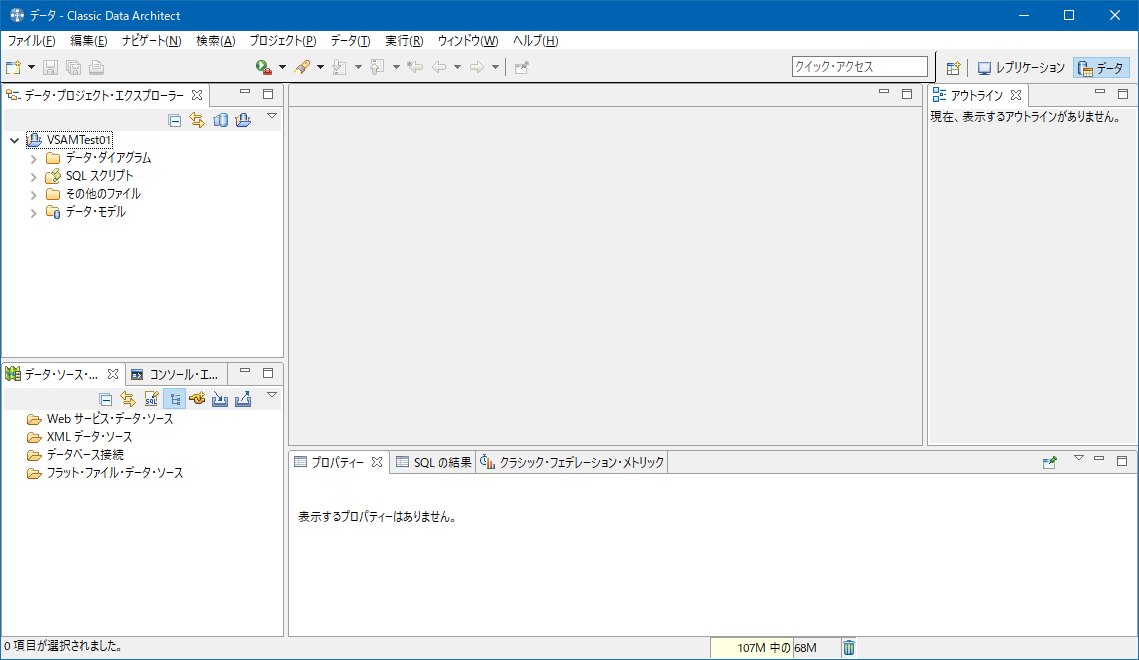Toggle Link with Editor in Data Source Explorer
The height and width of the screenshot is (660, 1139).
pyautogui.click(x=128, y=399)
